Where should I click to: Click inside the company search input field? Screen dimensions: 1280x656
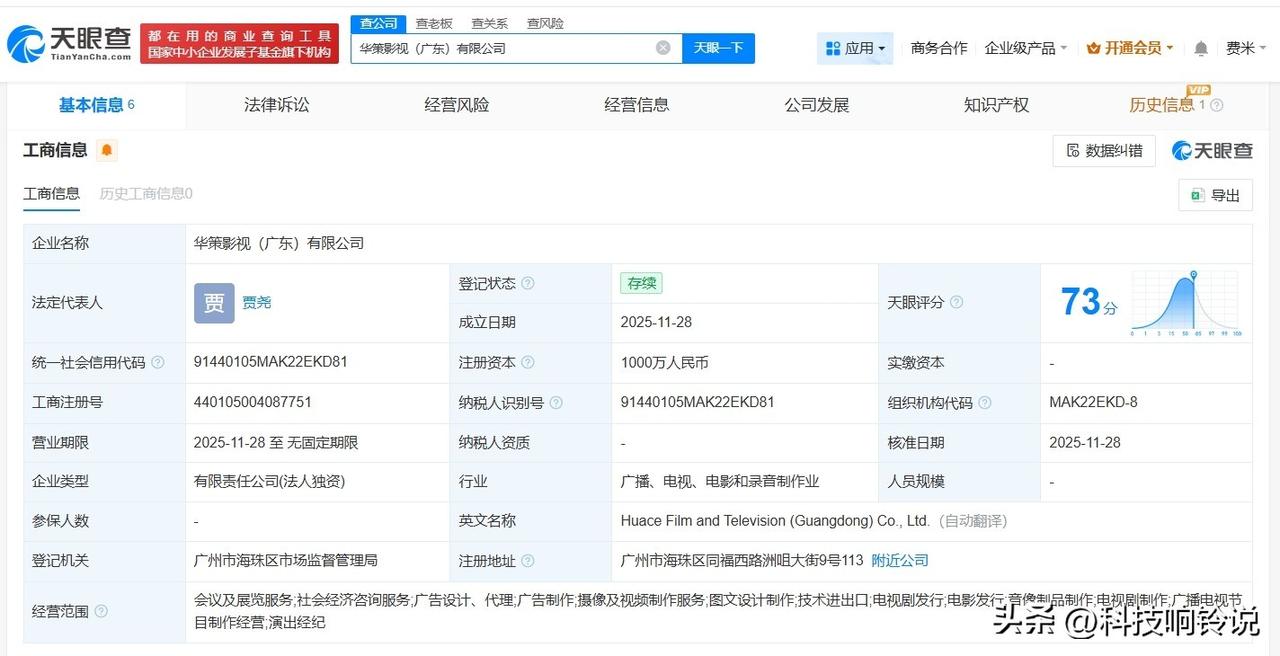(x=500, y=47)
